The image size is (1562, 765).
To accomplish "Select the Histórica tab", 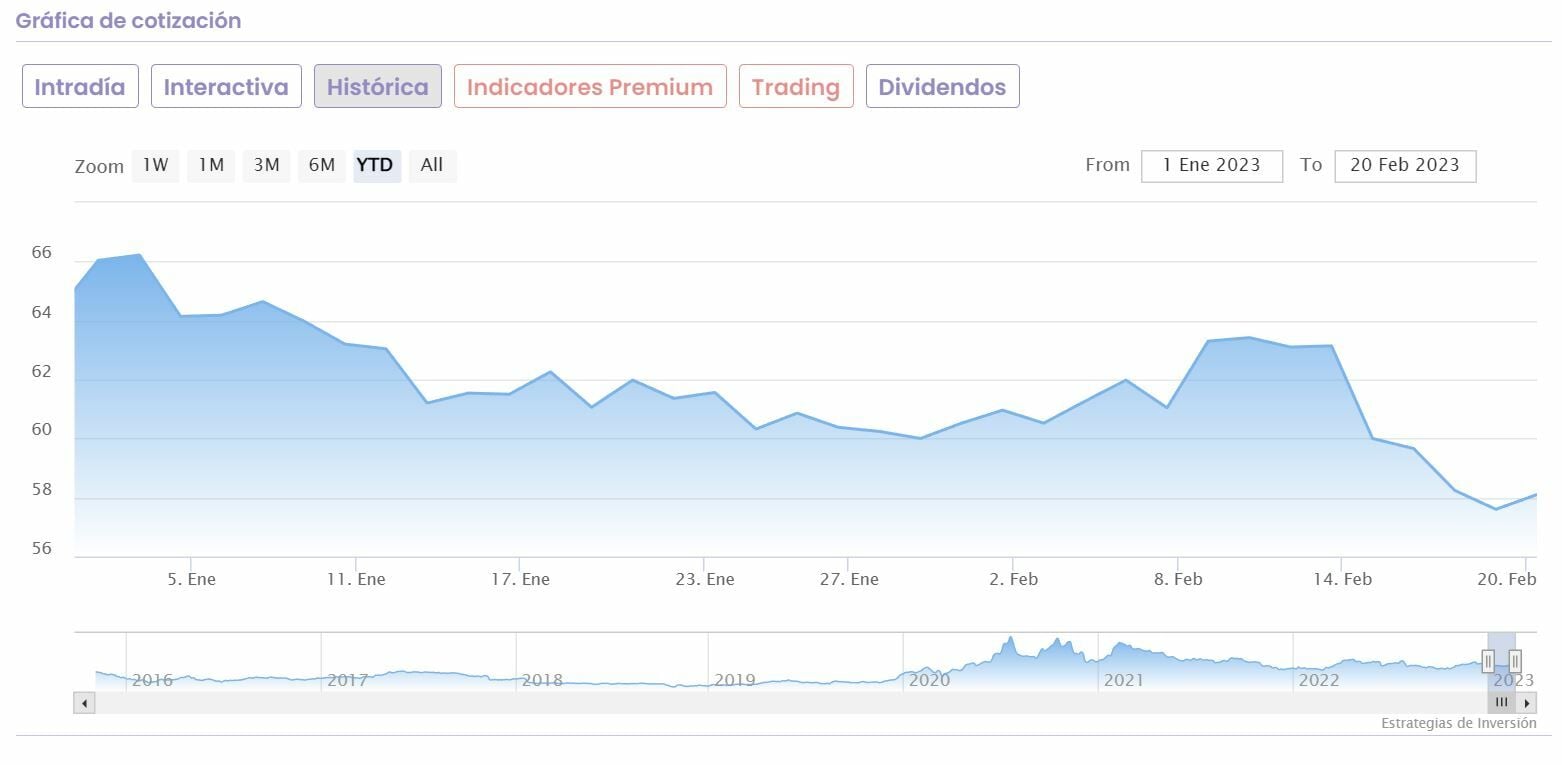I will [x=378, y=87].
